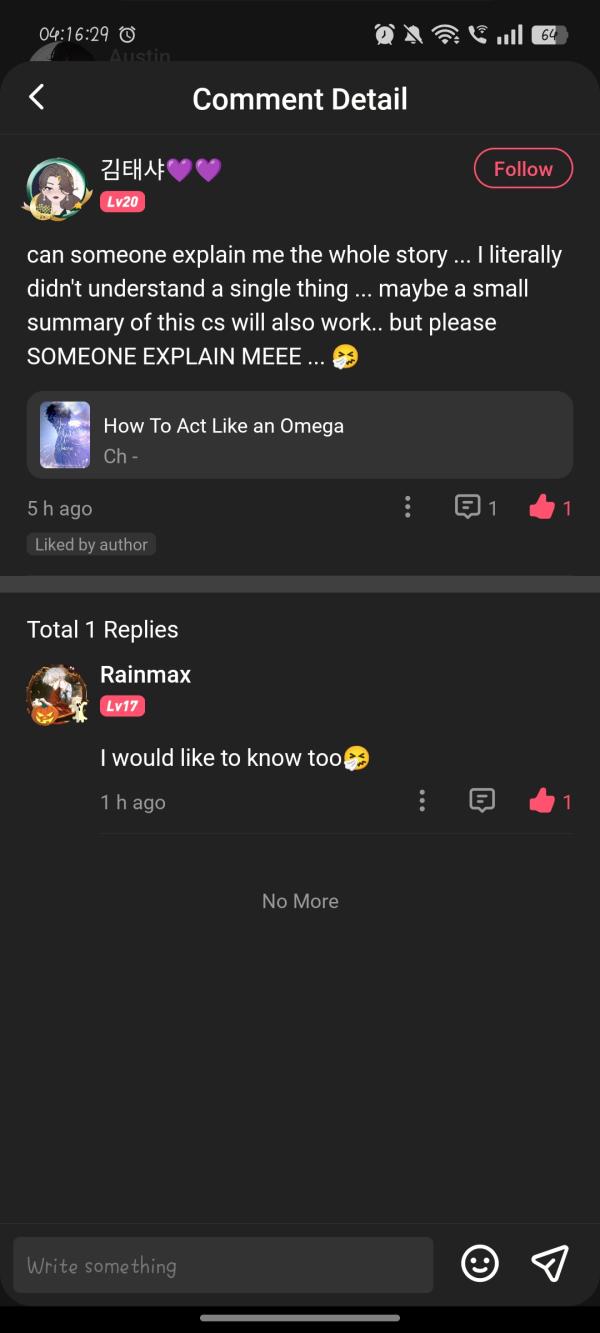Screen dimensions: 600x1333
Task: Tap the Liked by author tag
Action: coord(91,545)
